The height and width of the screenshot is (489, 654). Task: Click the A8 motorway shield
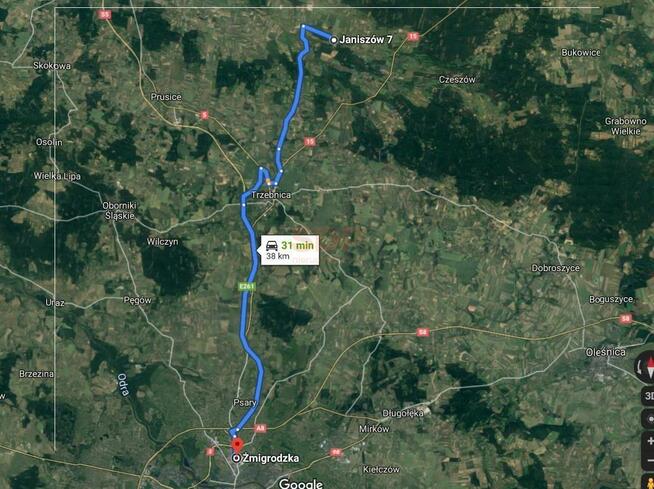click(x=261, y=428)
